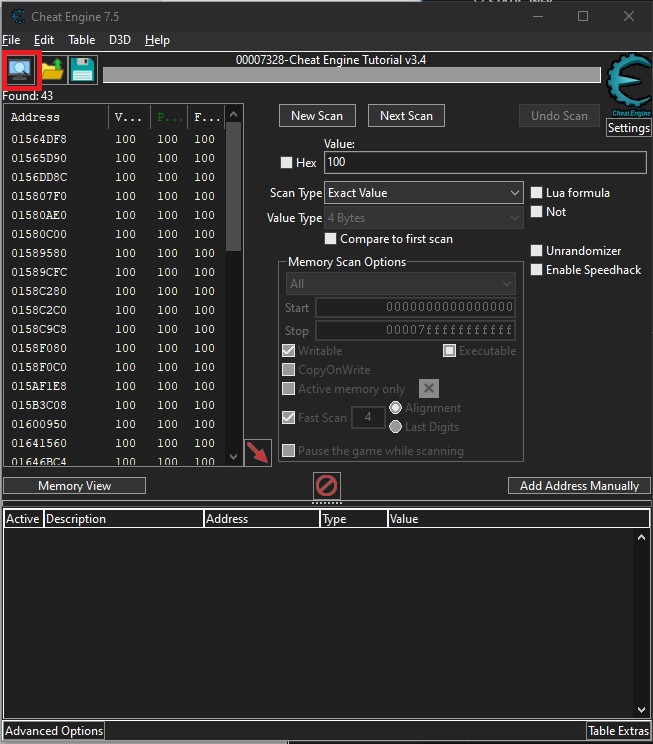Open the Edit menu
Viewport: 653px width, 744px height.
44,40
